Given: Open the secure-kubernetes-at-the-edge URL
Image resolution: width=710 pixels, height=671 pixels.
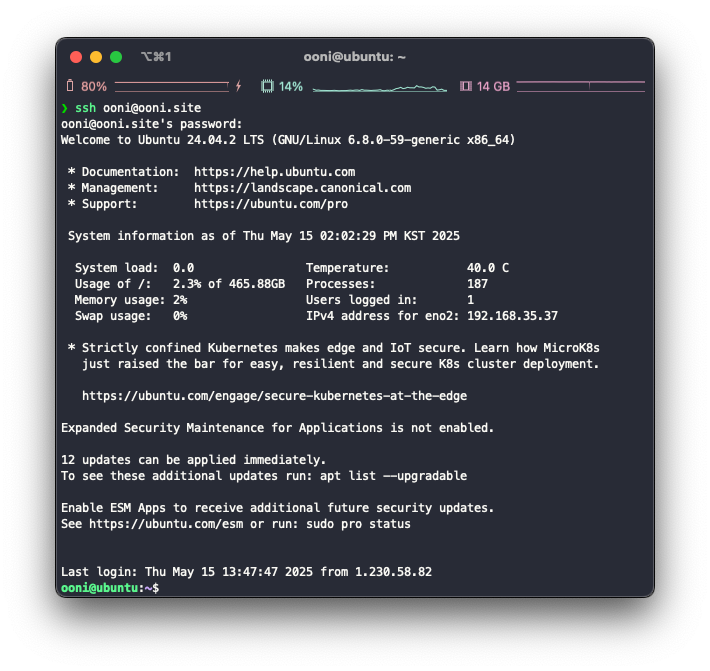Looking at the screenshot, I should pos(274,396).
